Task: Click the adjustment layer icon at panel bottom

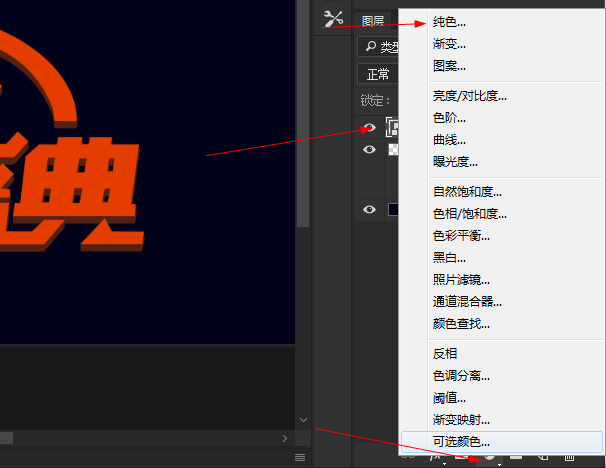Action: [x=491, y=458]
